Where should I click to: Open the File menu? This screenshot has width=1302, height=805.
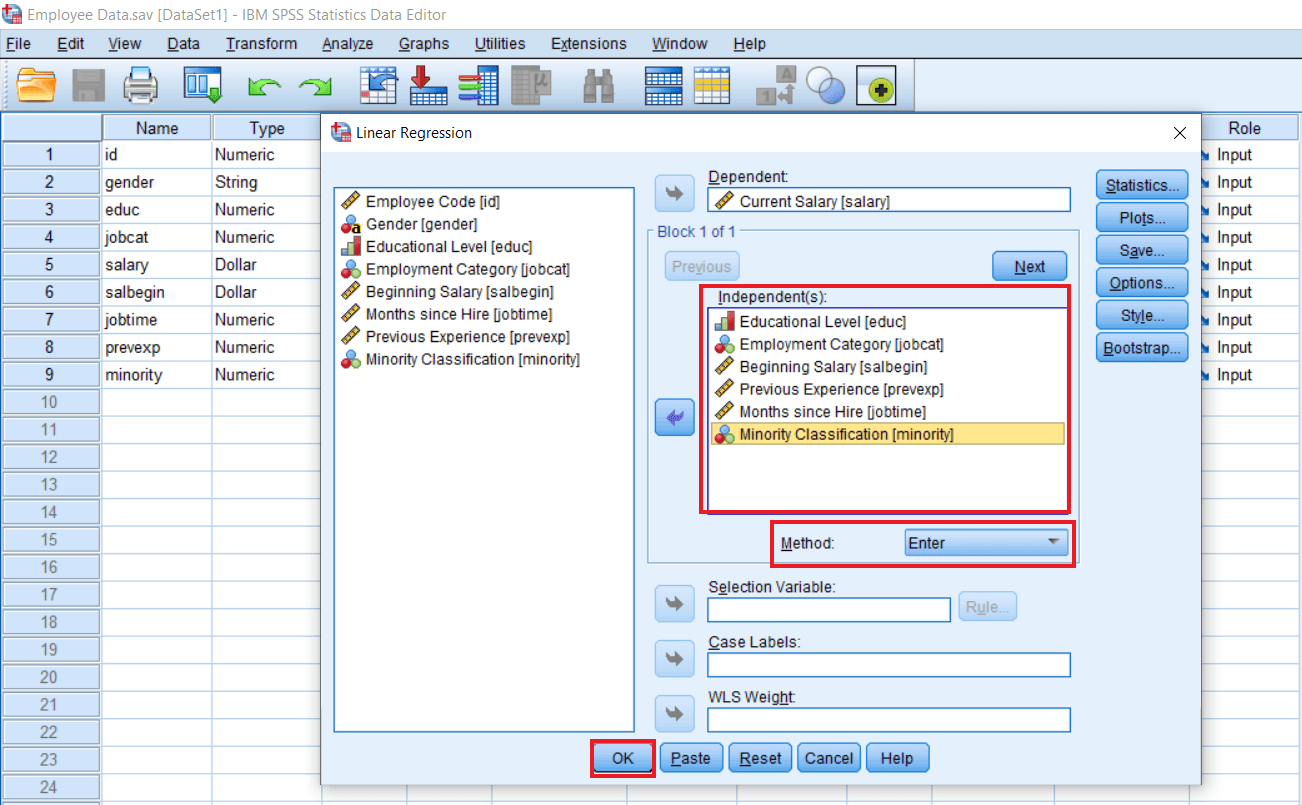tap(18, 44)
